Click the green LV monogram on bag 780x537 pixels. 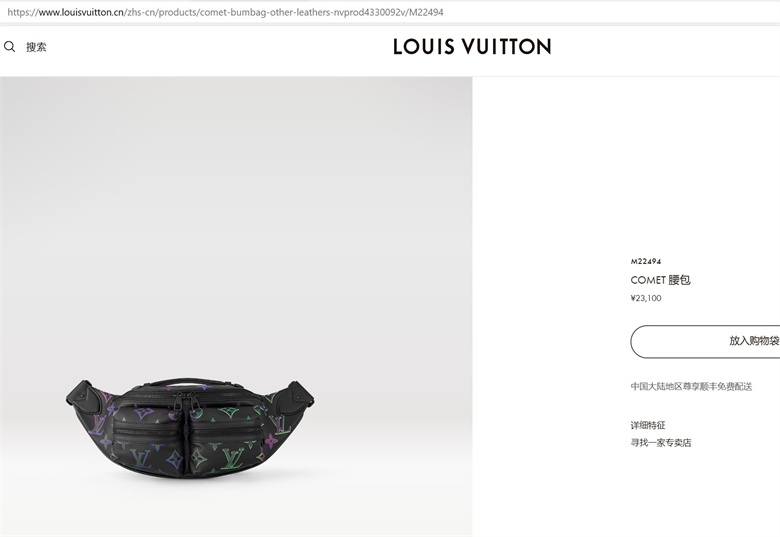point(233,458)
